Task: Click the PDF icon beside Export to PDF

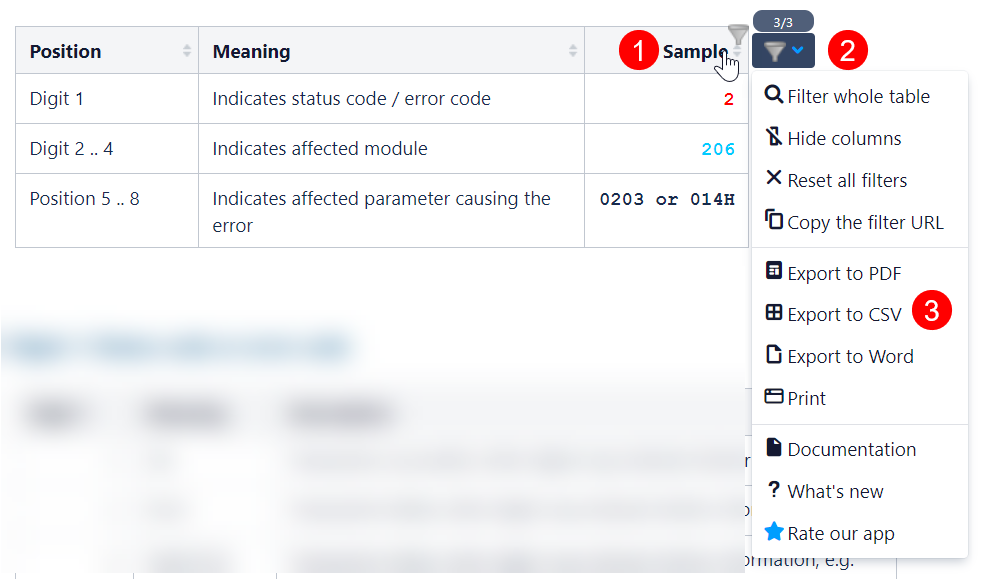Action: [x=773, y=271]
